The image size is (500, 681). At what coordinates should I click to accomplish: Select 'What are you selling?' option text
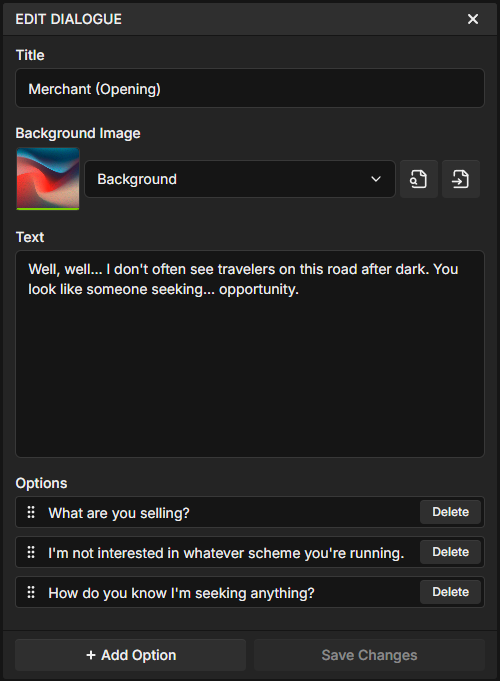(x=119, y=513)
